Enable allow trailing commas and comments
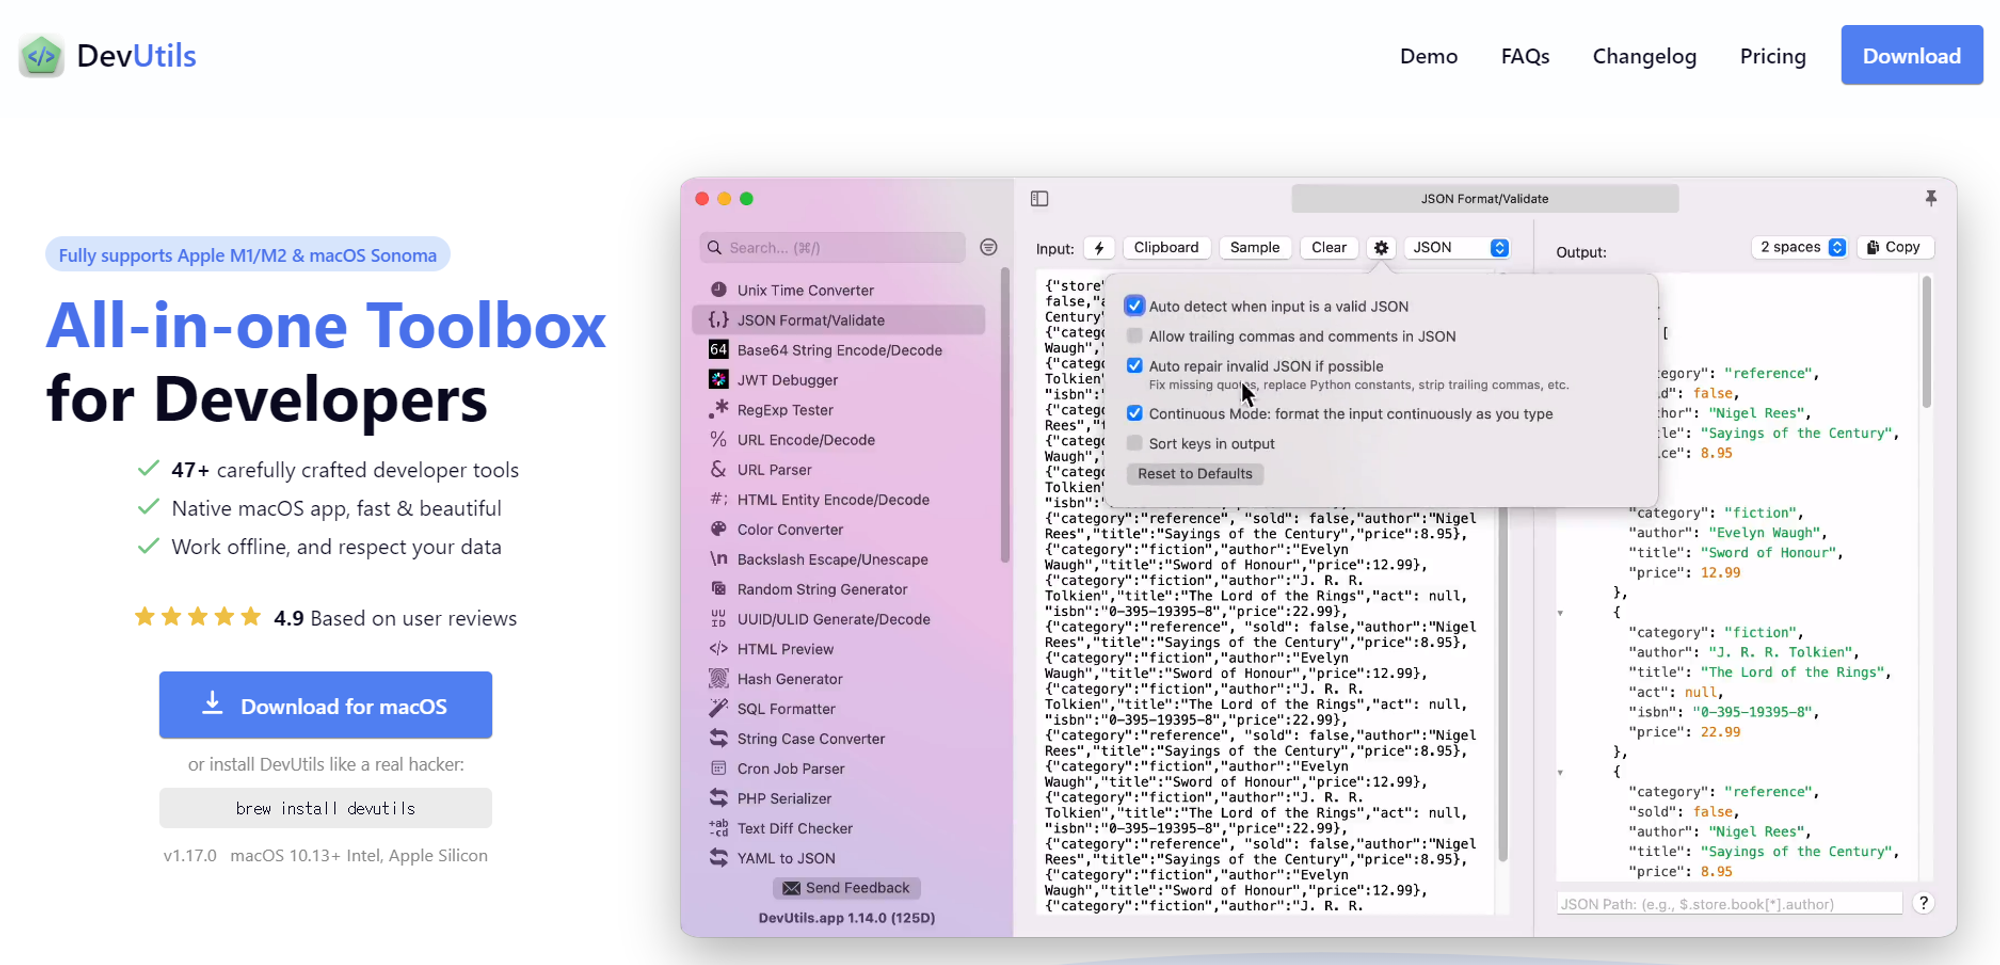Screen dimensions: 2000x965 pyautogui.click(x=1134, y=336)
